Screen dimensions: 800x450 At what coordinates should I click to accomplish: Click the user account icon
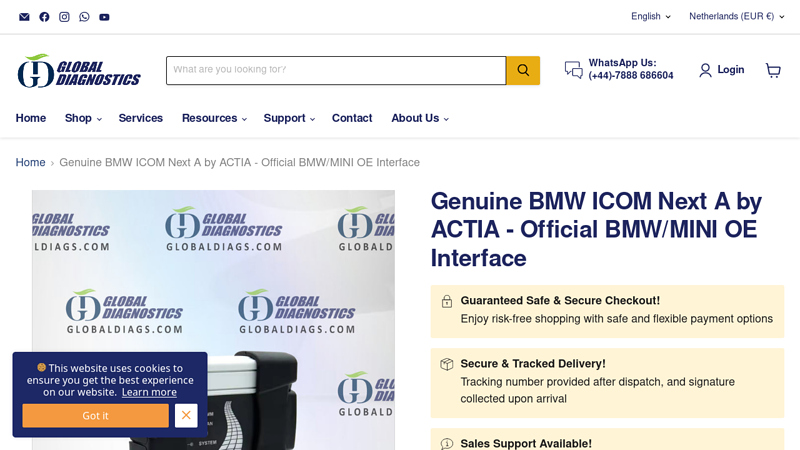pyautogui.click(x=705, y=70)
